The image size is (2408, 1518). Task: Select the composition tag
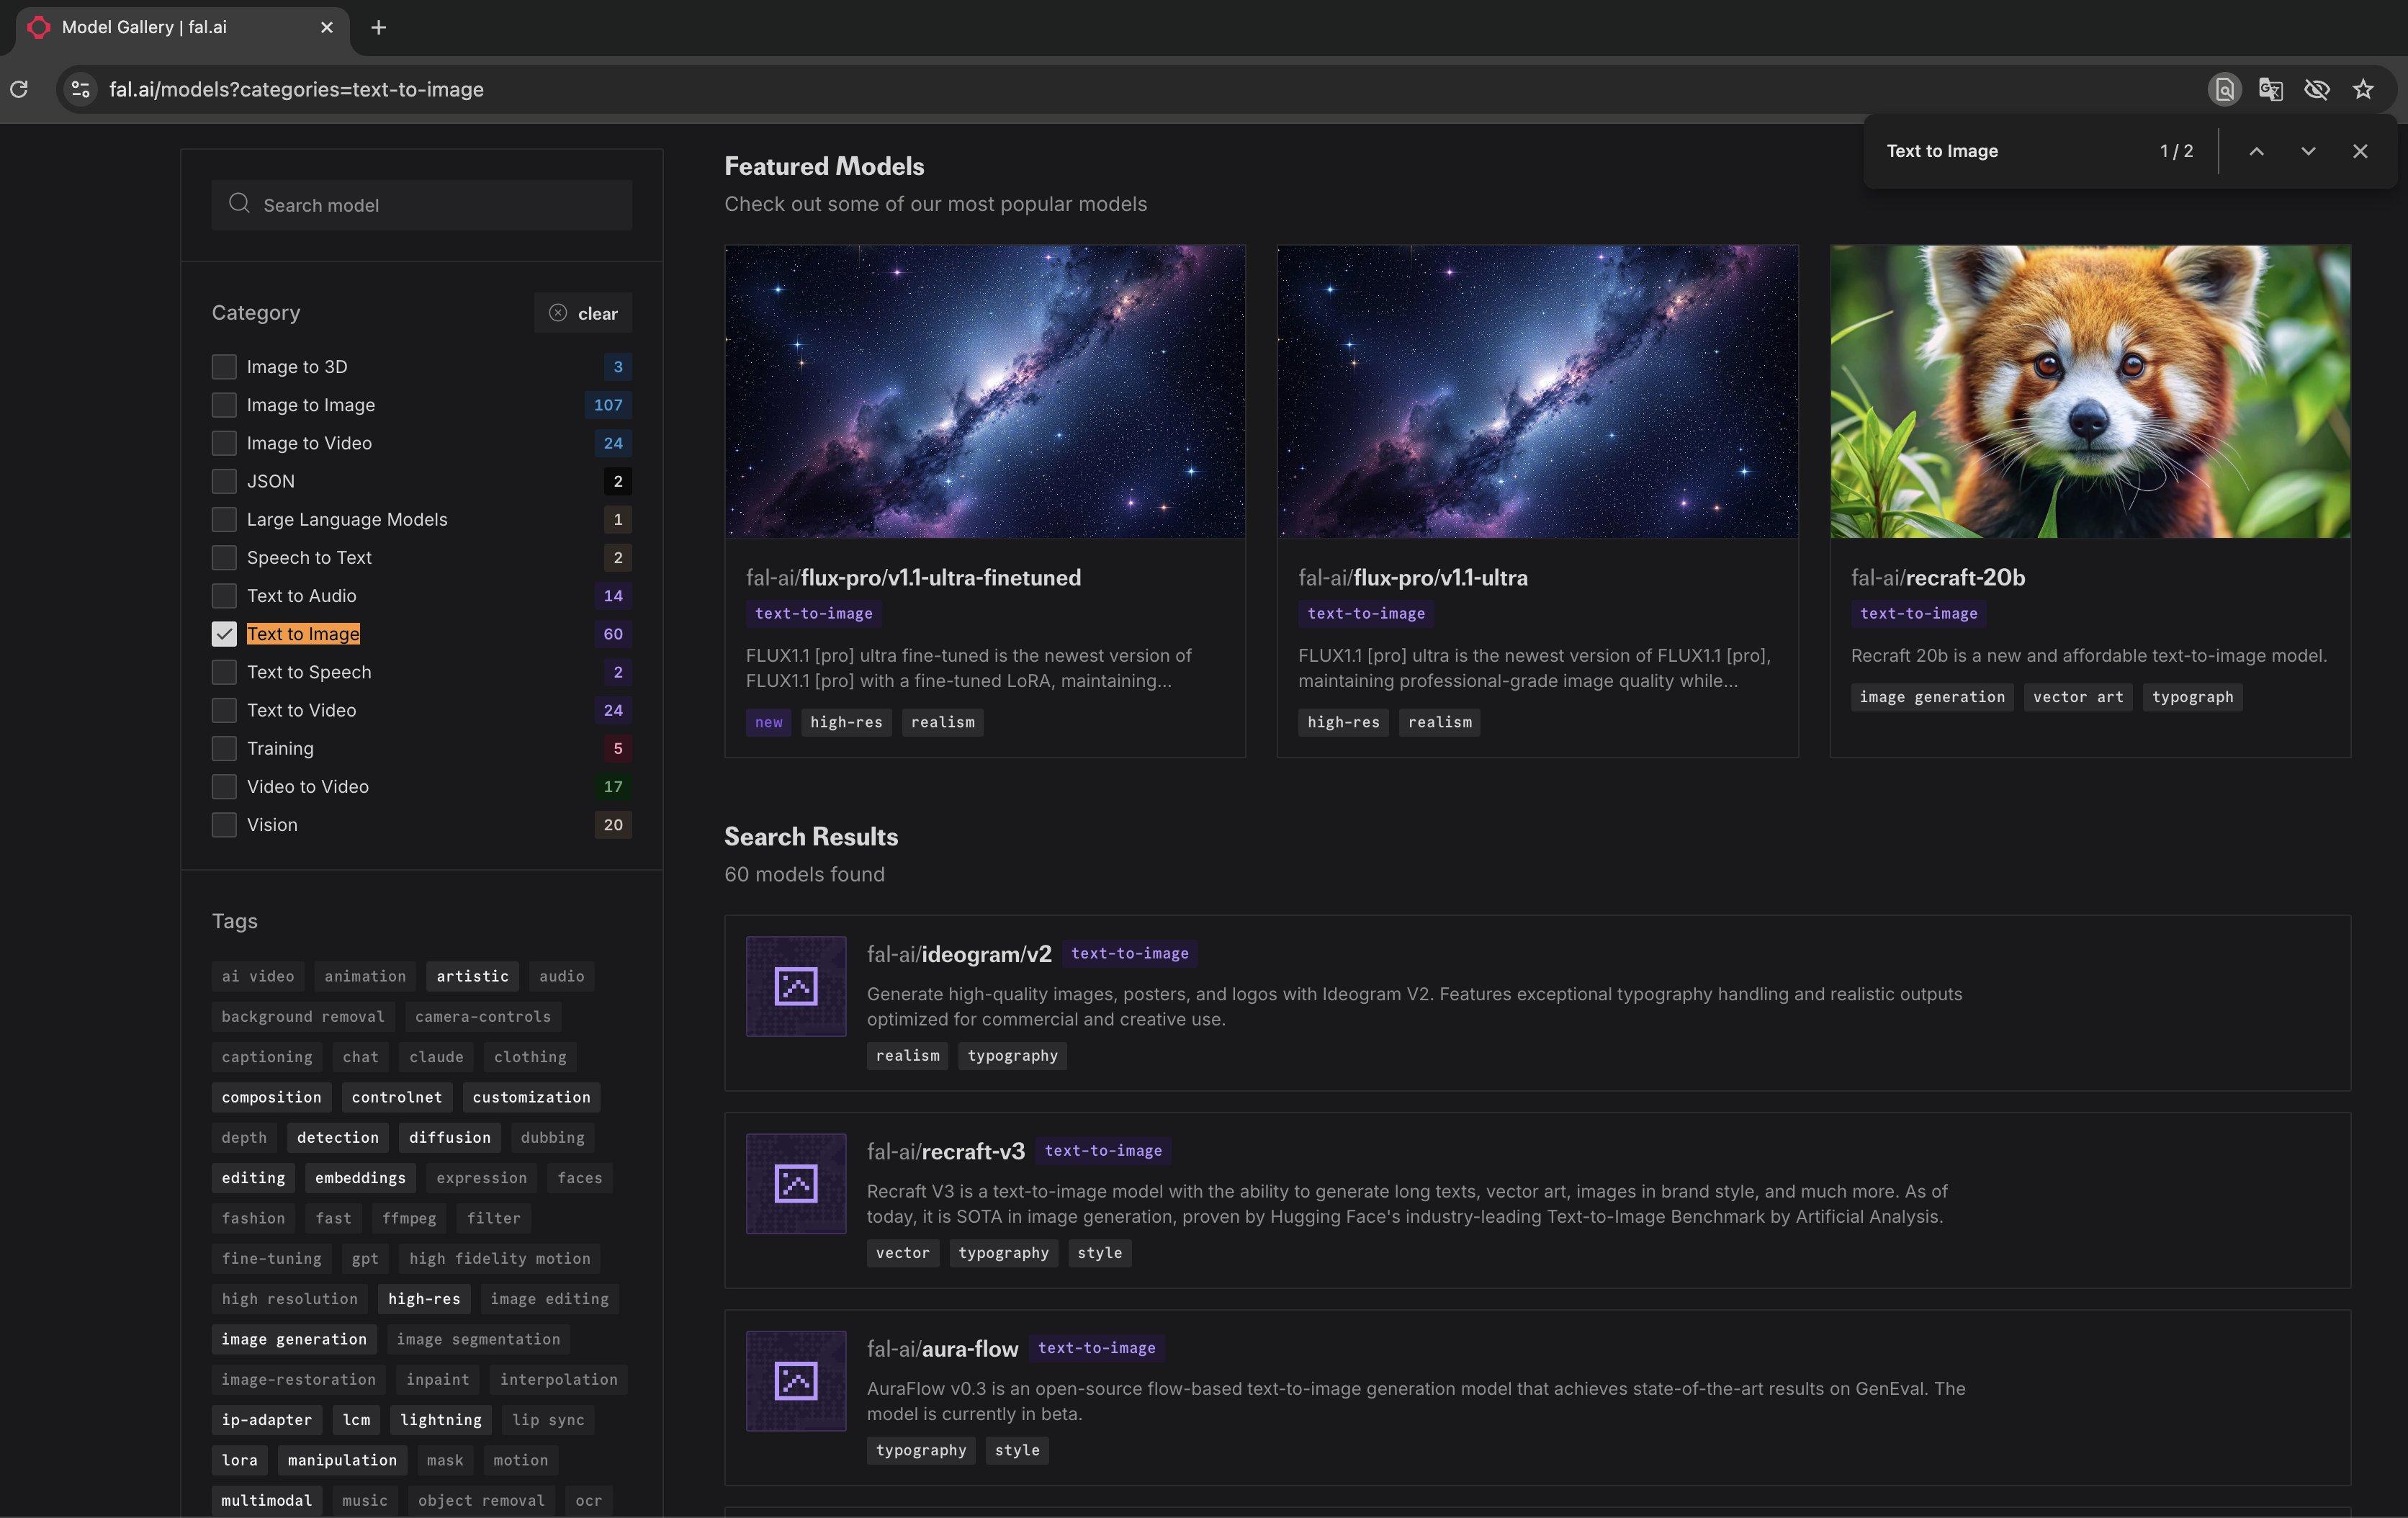pos(271,1097)
